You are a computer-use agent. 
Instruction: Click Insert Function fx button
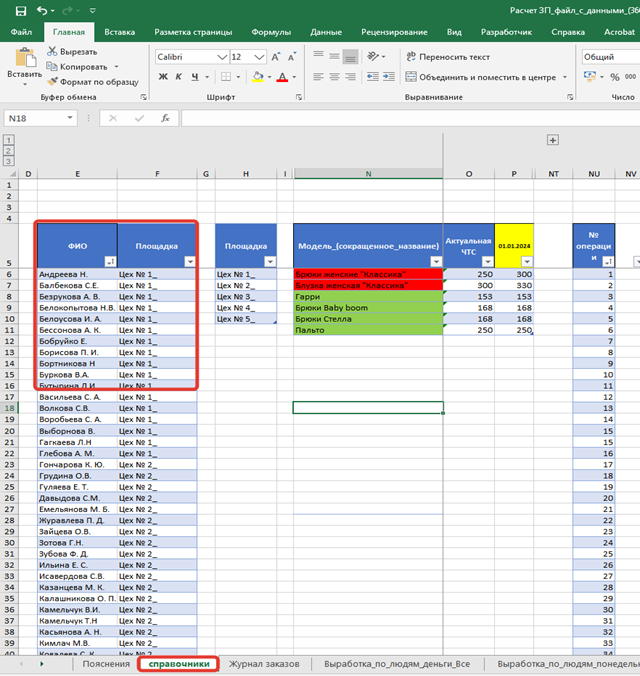point(165,118)
